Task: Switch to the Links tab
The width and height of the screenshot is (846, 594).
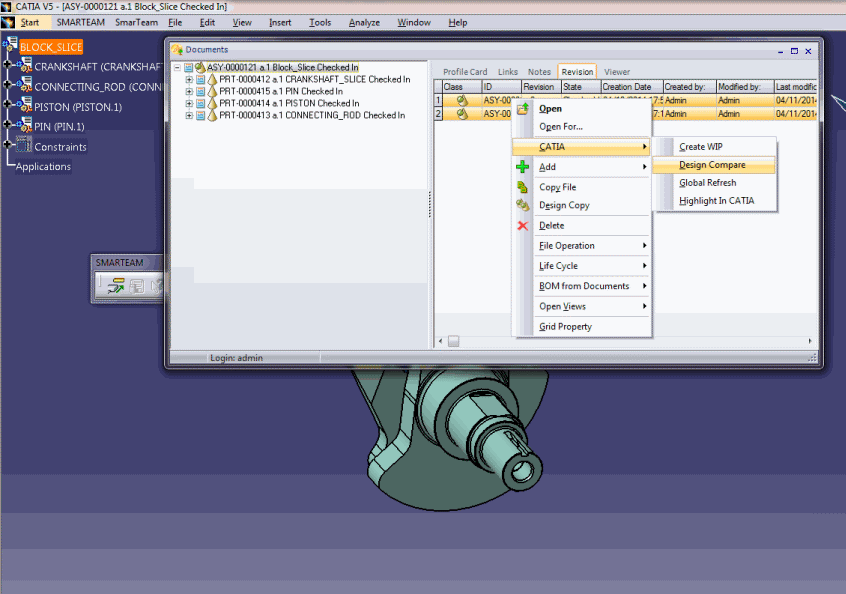Action: click(x=508, y=72)
